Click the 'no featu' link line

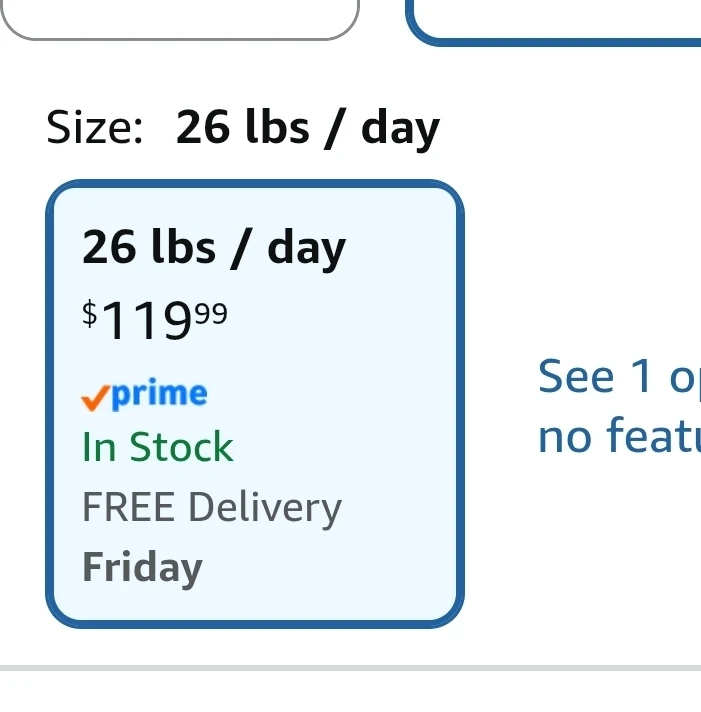(619, 436)
